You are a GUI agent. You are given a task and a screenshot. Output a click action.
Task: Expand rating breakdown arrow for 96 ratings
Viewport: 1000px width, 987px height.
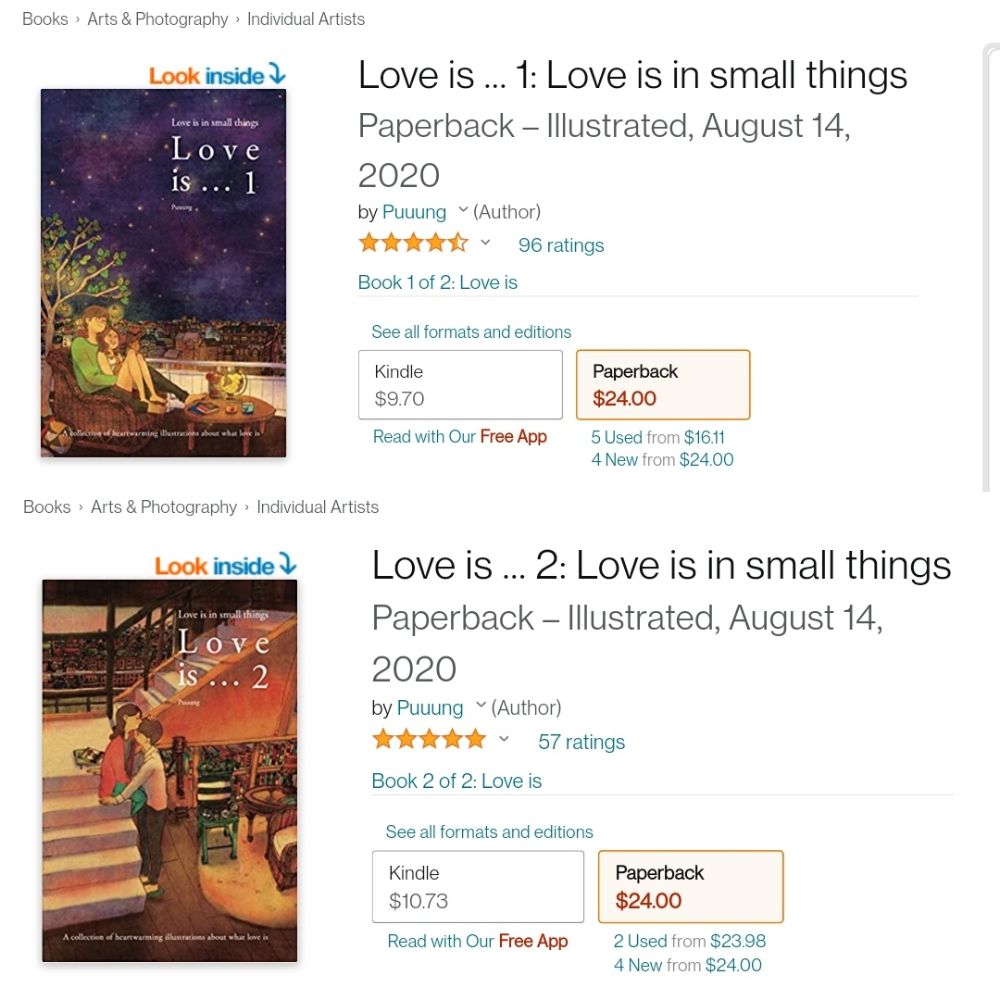point(486,243)
